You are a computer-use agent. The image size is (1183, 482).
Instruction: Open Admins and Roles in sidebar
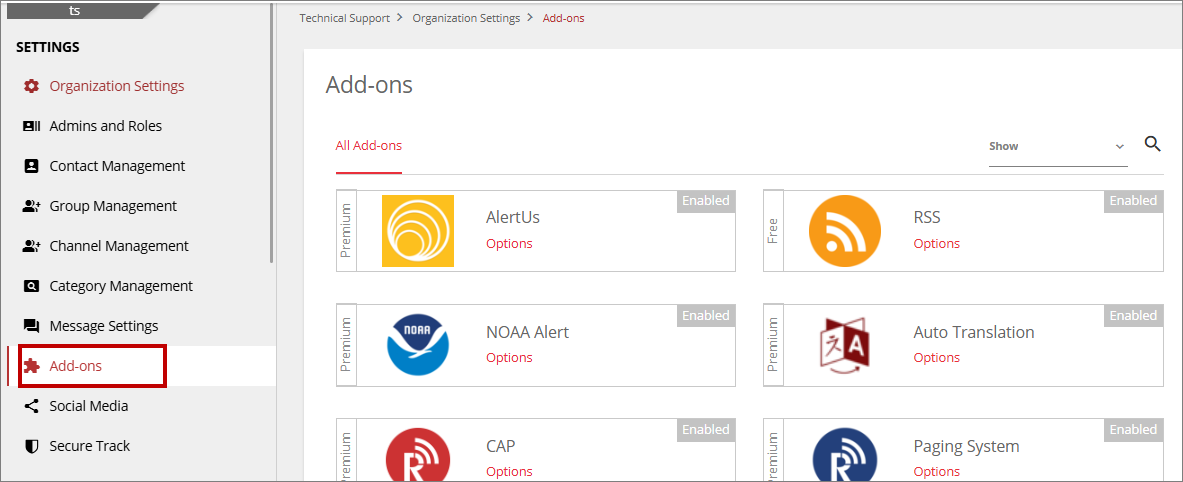pyautogui.click(x=106, y=126)
